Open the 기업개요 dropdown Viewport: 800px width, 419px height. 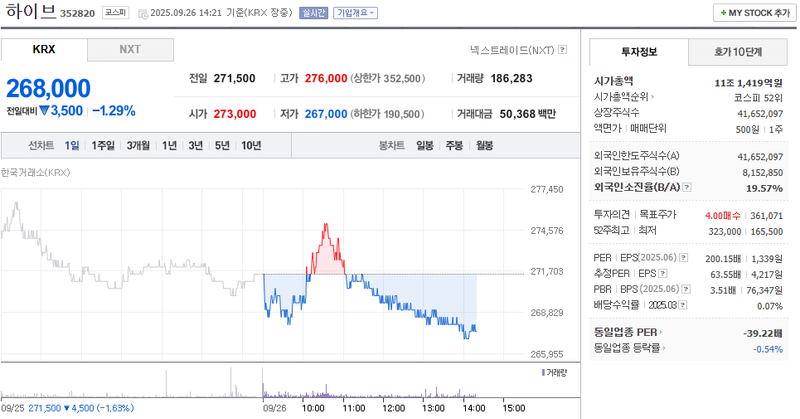[x=356, y=13]
